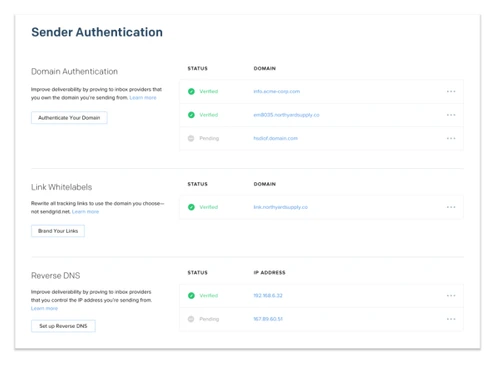Open three-dot menu for 192.168.6.32 row
This screenshot has height=375, width=500.
pos(451,296)
